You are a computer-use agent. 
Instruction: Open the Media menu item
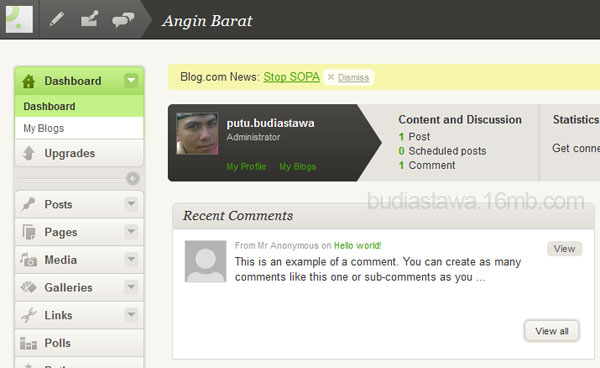[x=79, y=260]
